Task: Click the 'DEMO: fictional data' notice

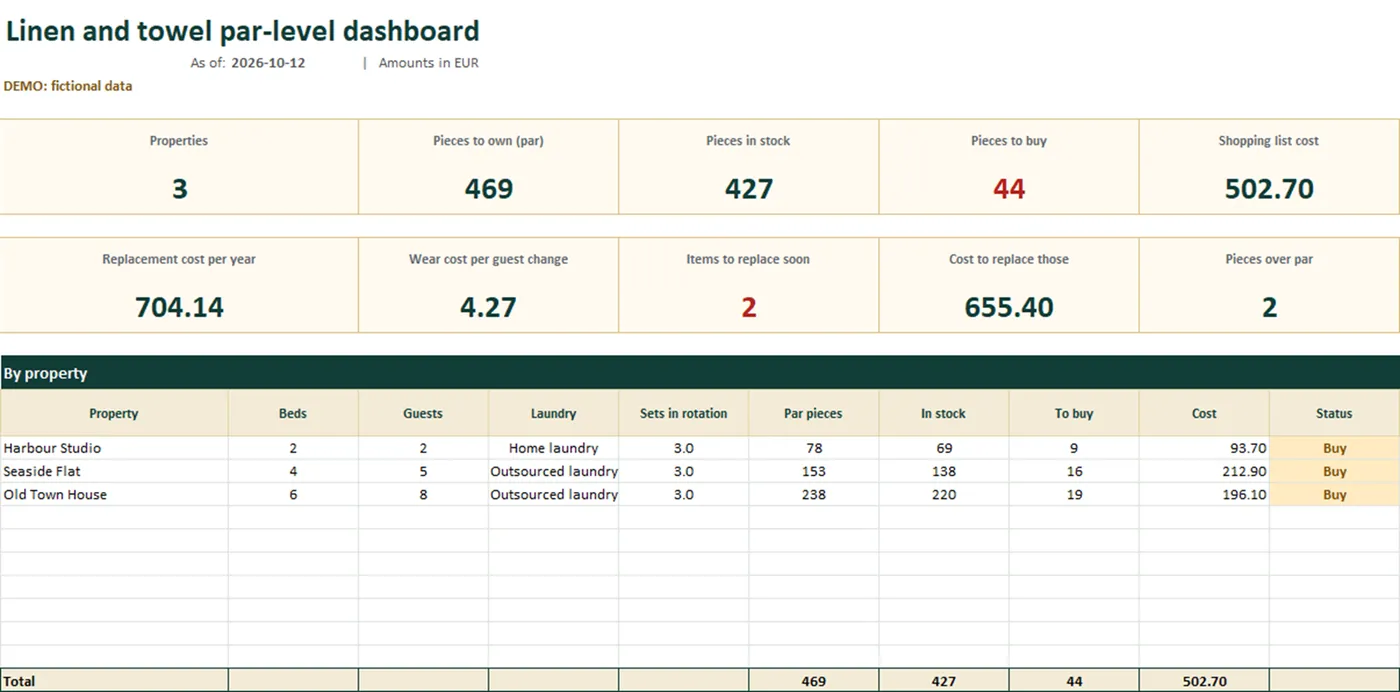Action: click(x=68, y=86)
